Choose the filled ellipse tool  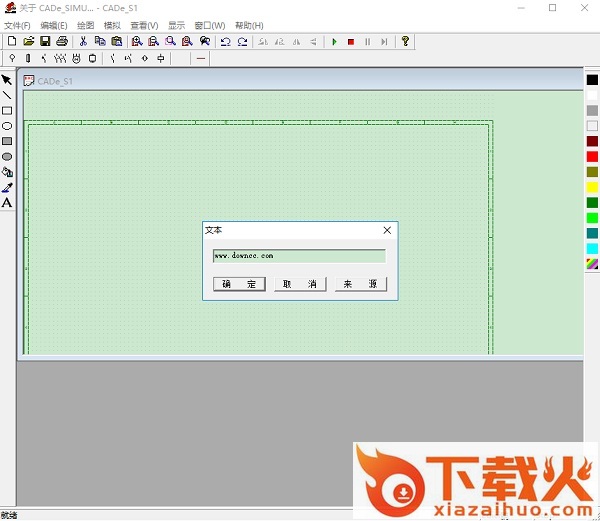coord(7,156)
